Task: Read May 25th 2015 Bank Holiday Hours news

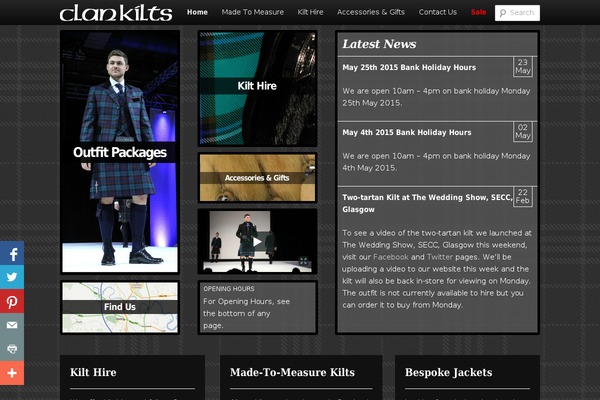Action: 409,67
